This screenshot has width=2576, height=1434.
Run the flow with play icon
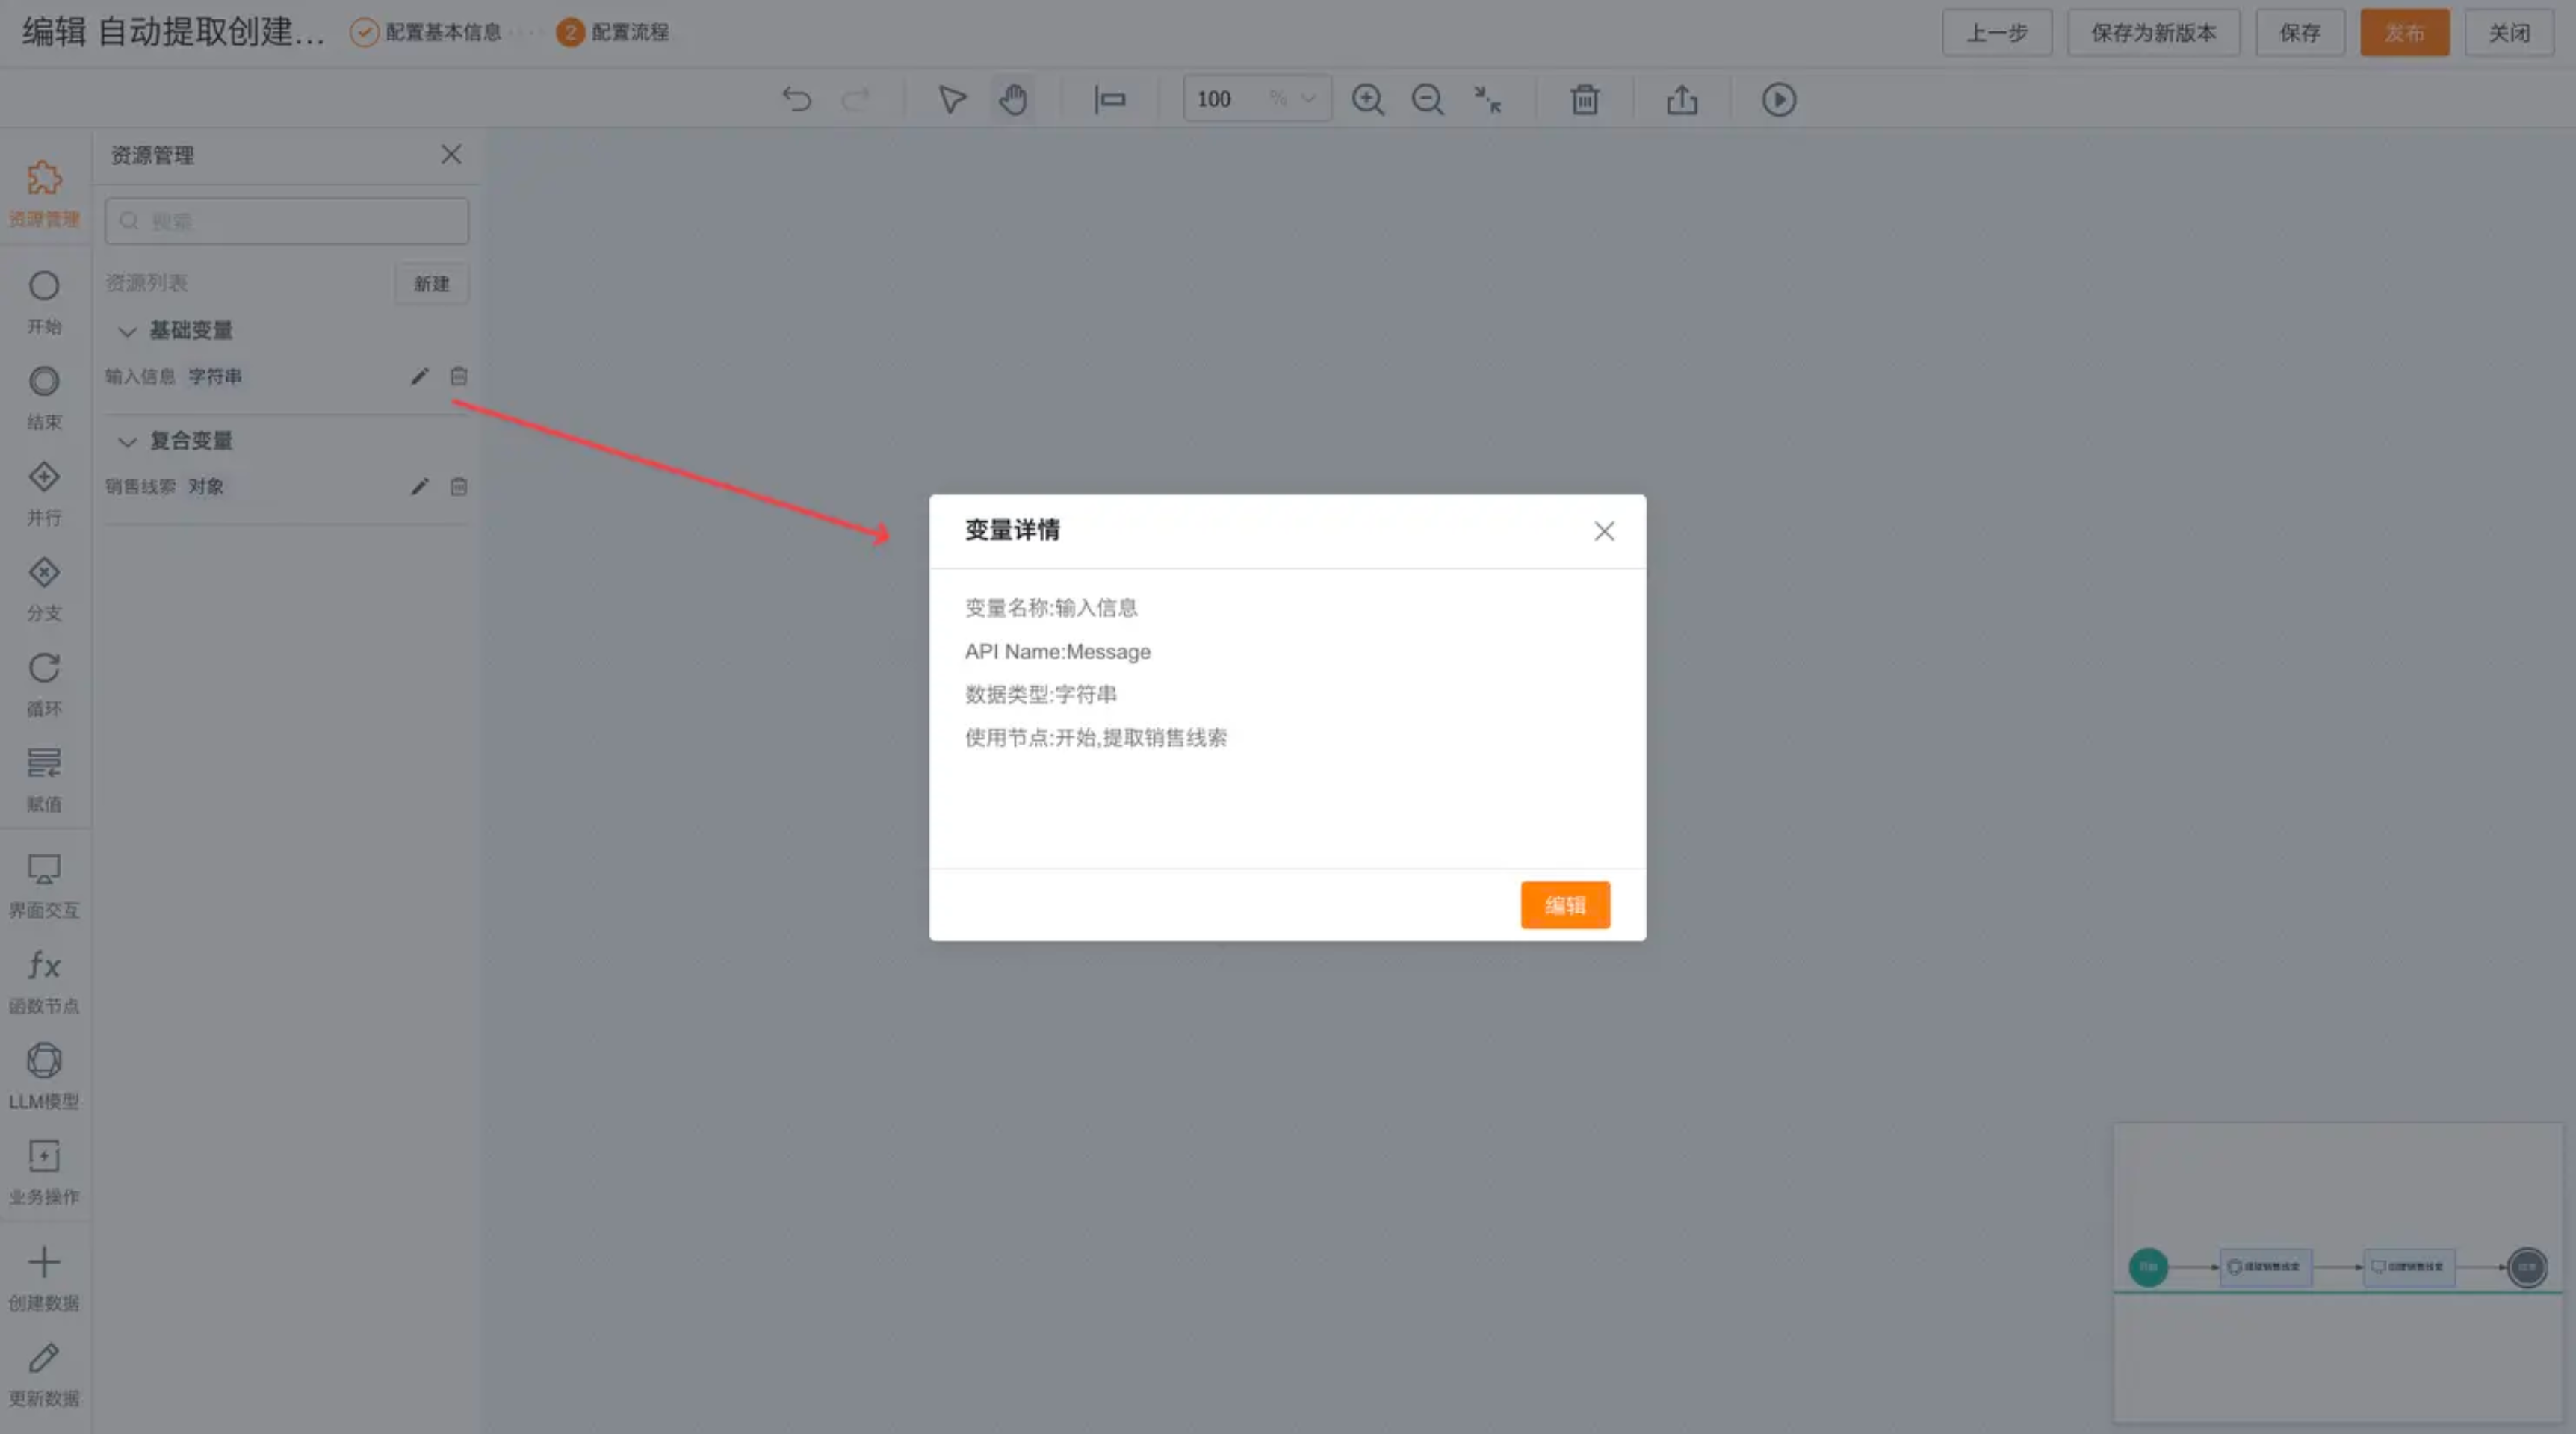tap(1778, 99)
